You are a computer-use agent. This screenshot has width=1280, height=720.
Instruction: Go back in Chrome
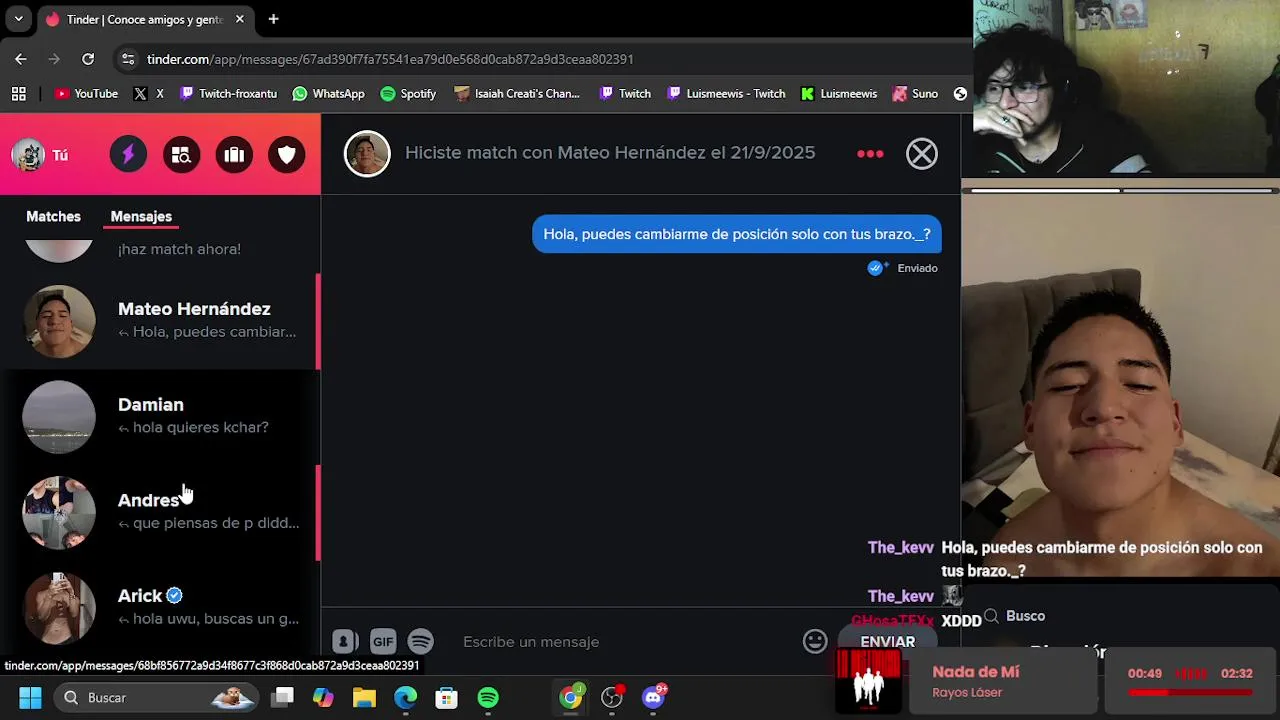pos(21,59)
